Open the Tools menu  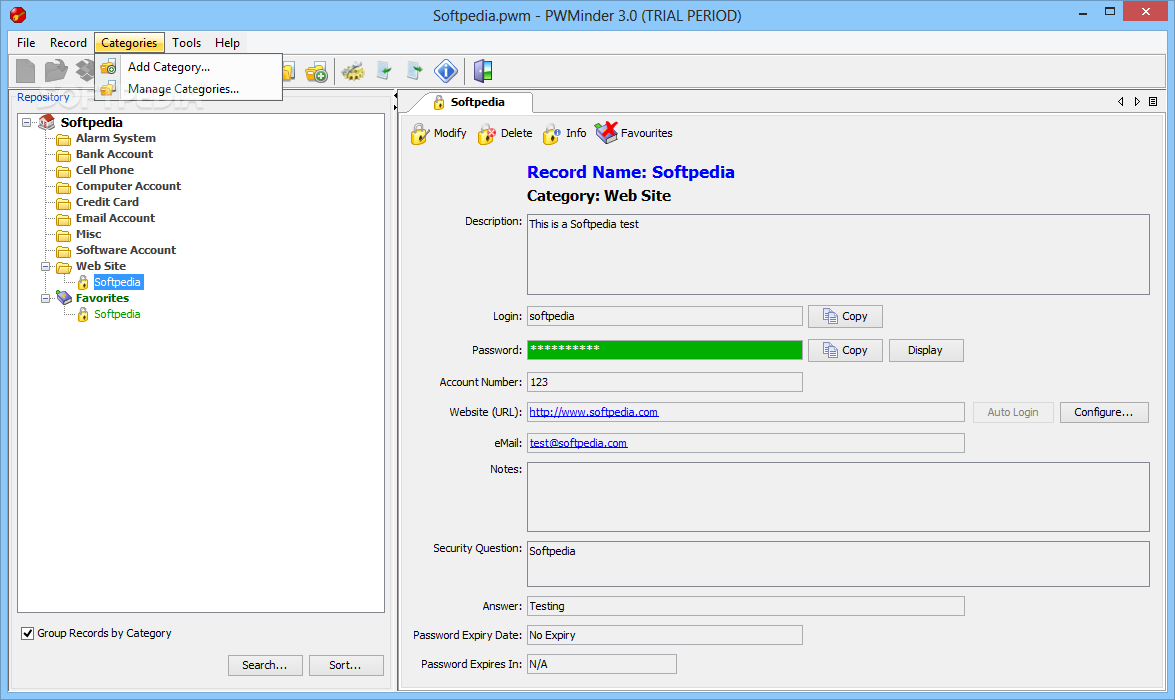[187, 43]
